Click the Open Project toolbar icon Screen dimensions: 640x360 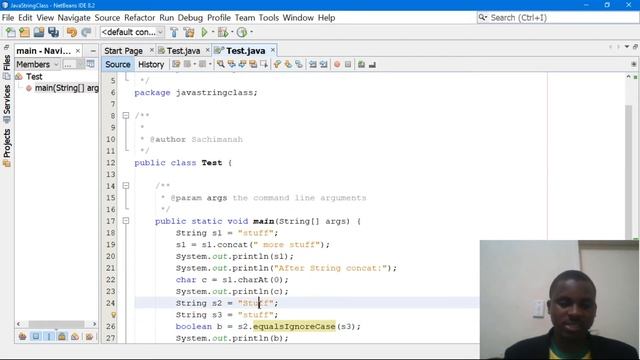(x=39, y=32)
